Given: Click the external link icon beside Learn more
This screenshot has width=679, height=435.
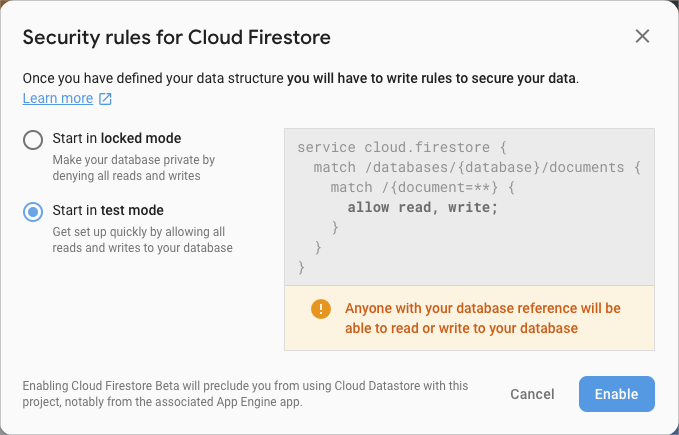Looking at the screenshot, I should pyautogui.click(x=105, y=98).
